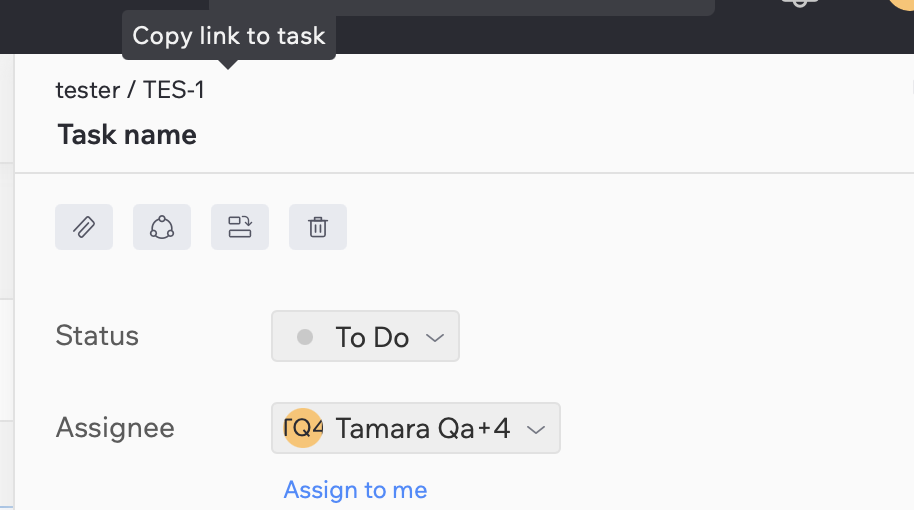
Task: Click the dark search field at top
Action: [x=462, y=7]
